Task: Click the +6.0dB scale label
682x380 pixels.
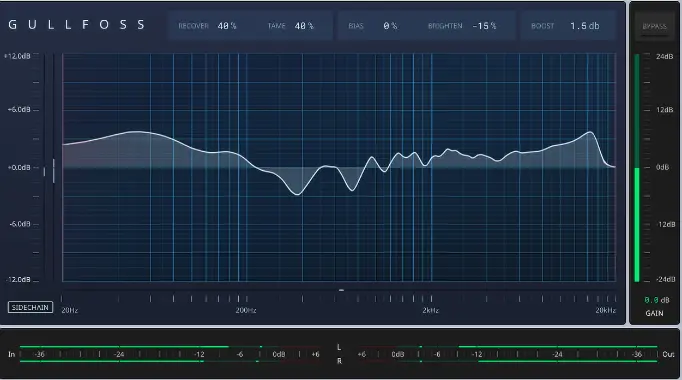Action: [x=19, y=110]
